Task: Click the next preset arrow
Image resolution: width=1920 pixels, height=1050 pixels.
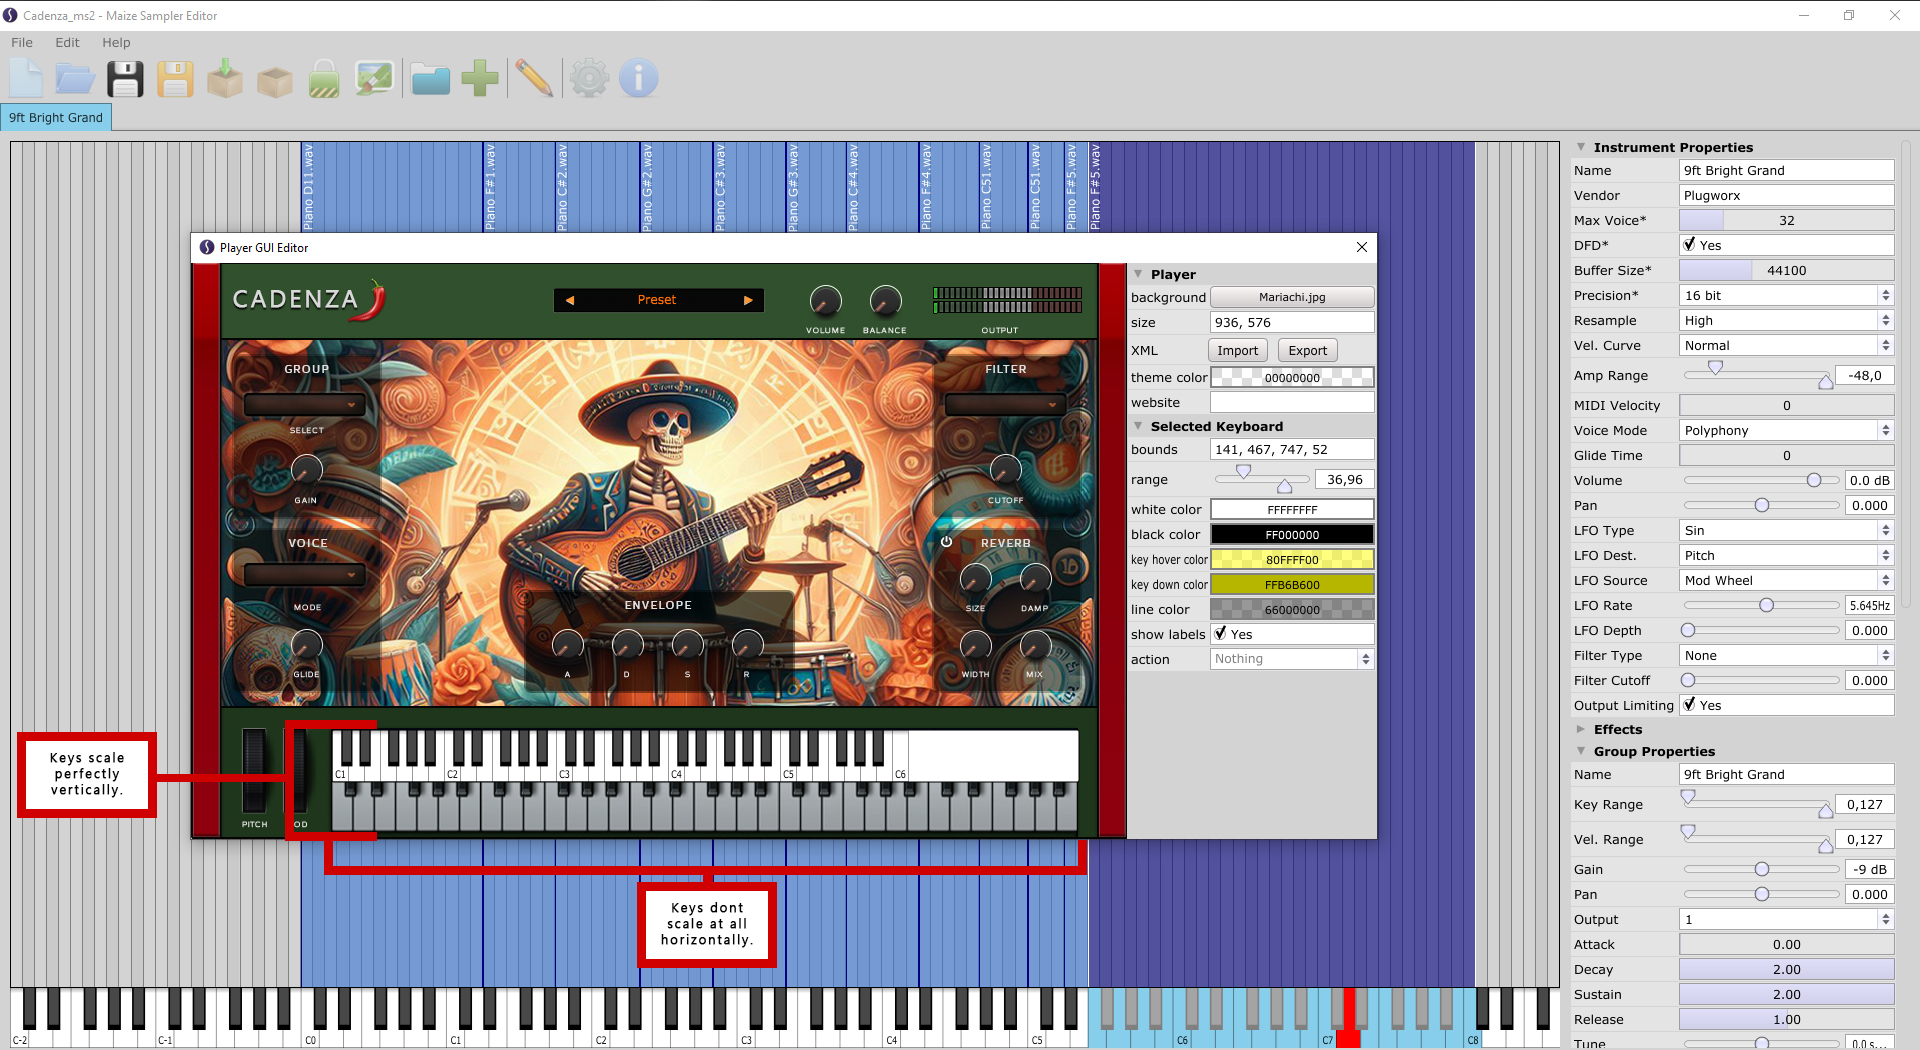Action: point(747,300)
